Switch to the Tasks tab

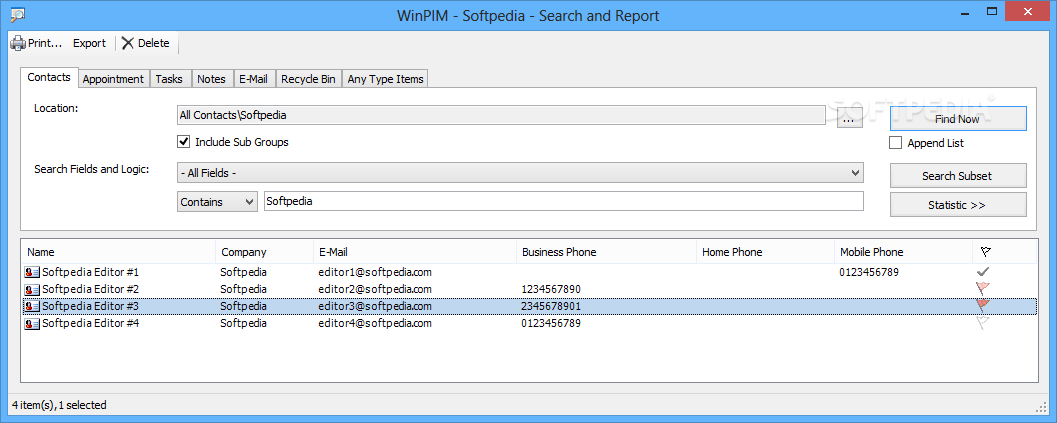[169, 79]
